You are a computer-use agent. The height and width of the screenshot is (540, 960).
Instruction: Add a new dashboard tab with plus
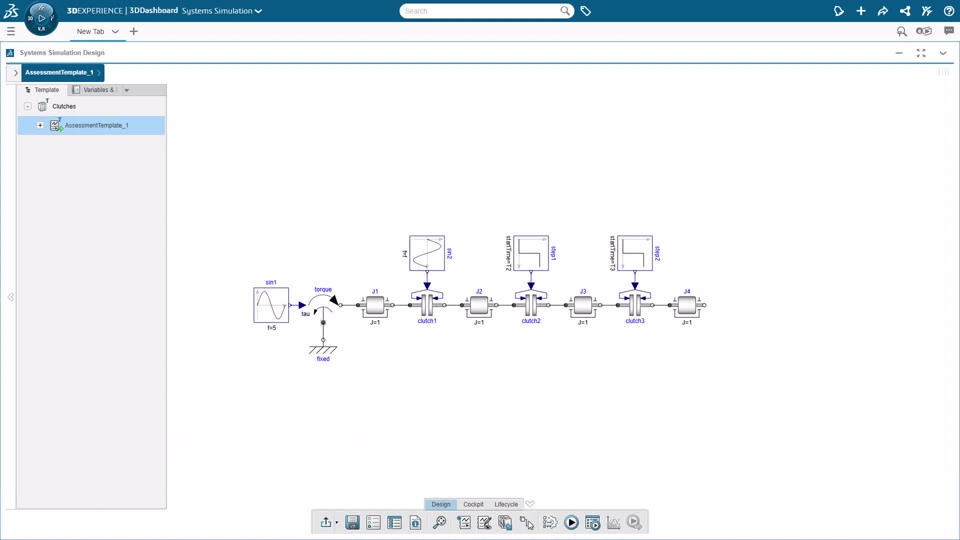pyautogui.click(x=133, y=31)
